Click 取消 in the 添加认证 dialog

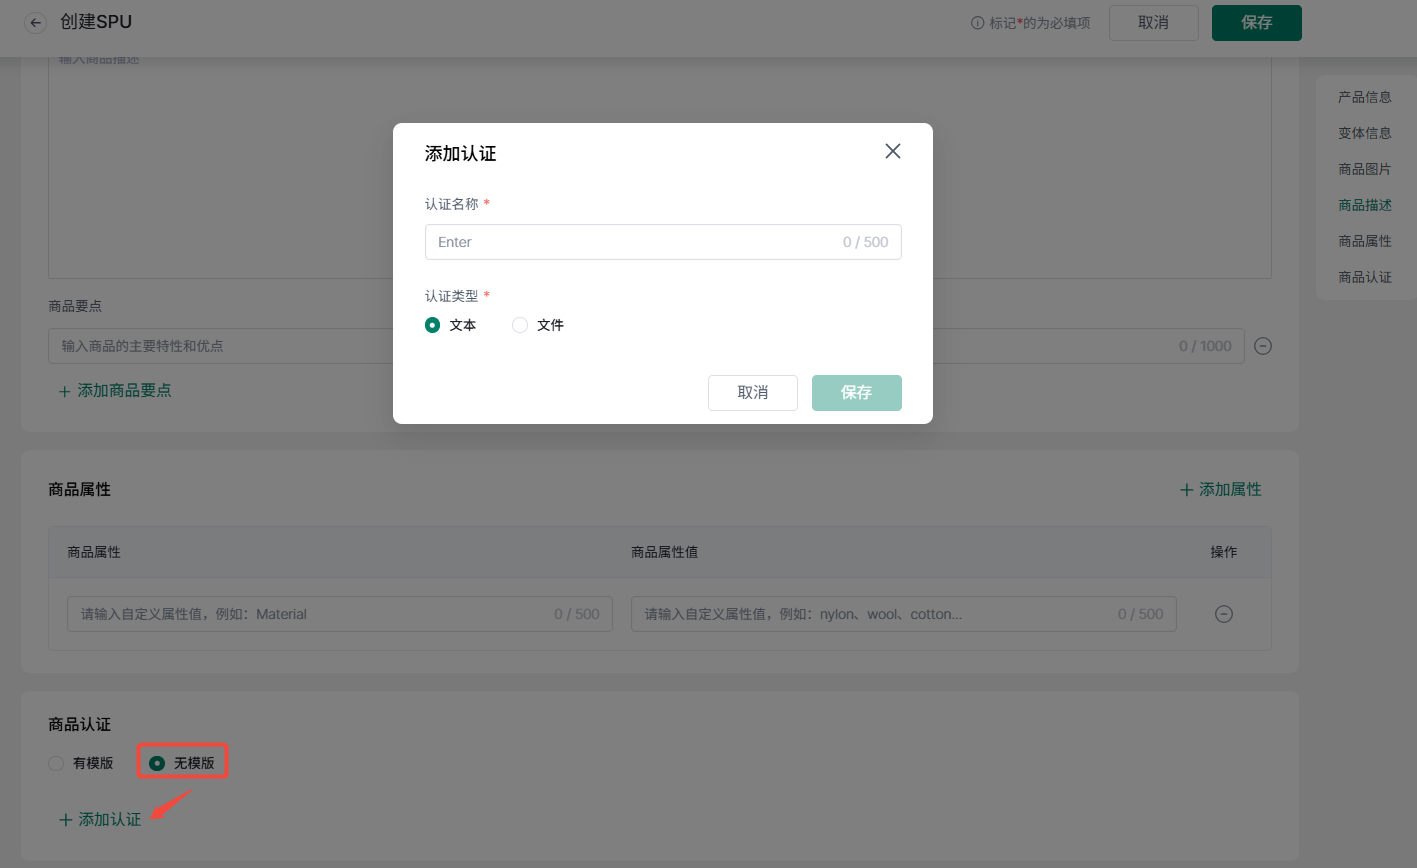(753, 393)
